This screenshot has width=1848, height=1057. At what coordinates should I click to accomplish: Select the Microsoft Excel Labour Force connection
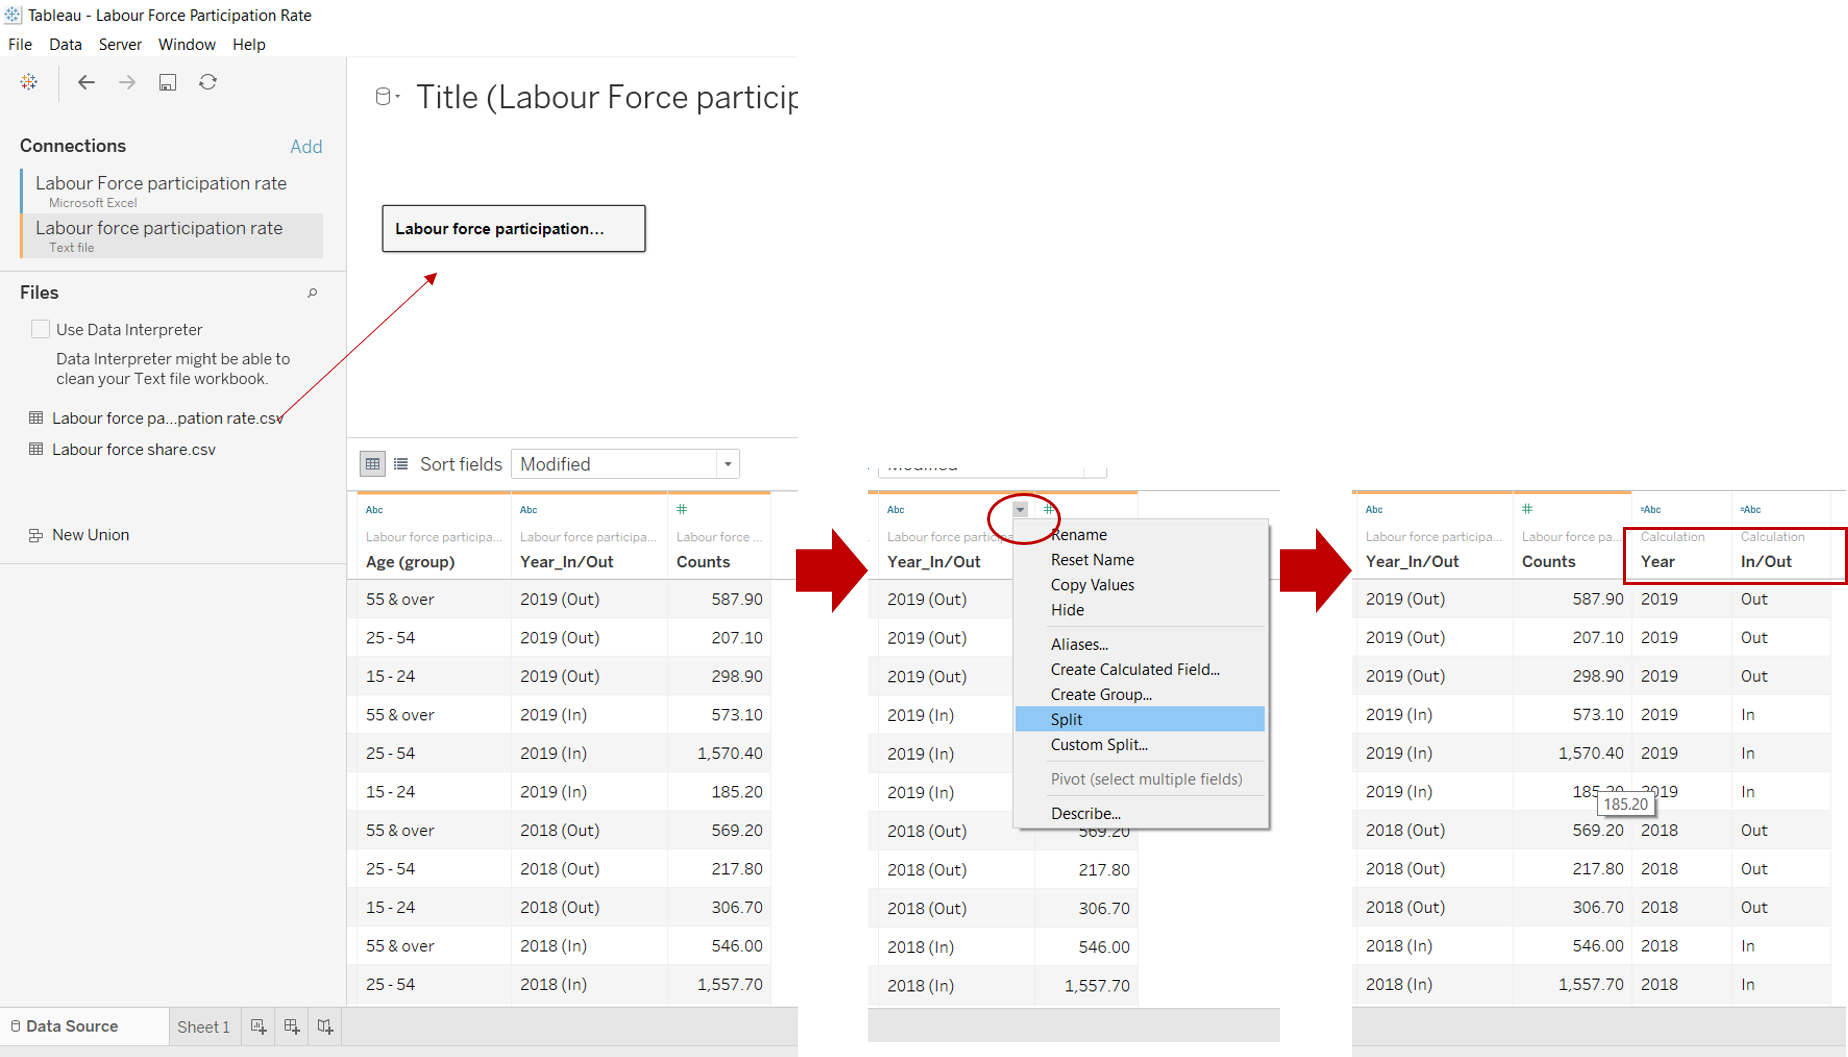[161, 190]
